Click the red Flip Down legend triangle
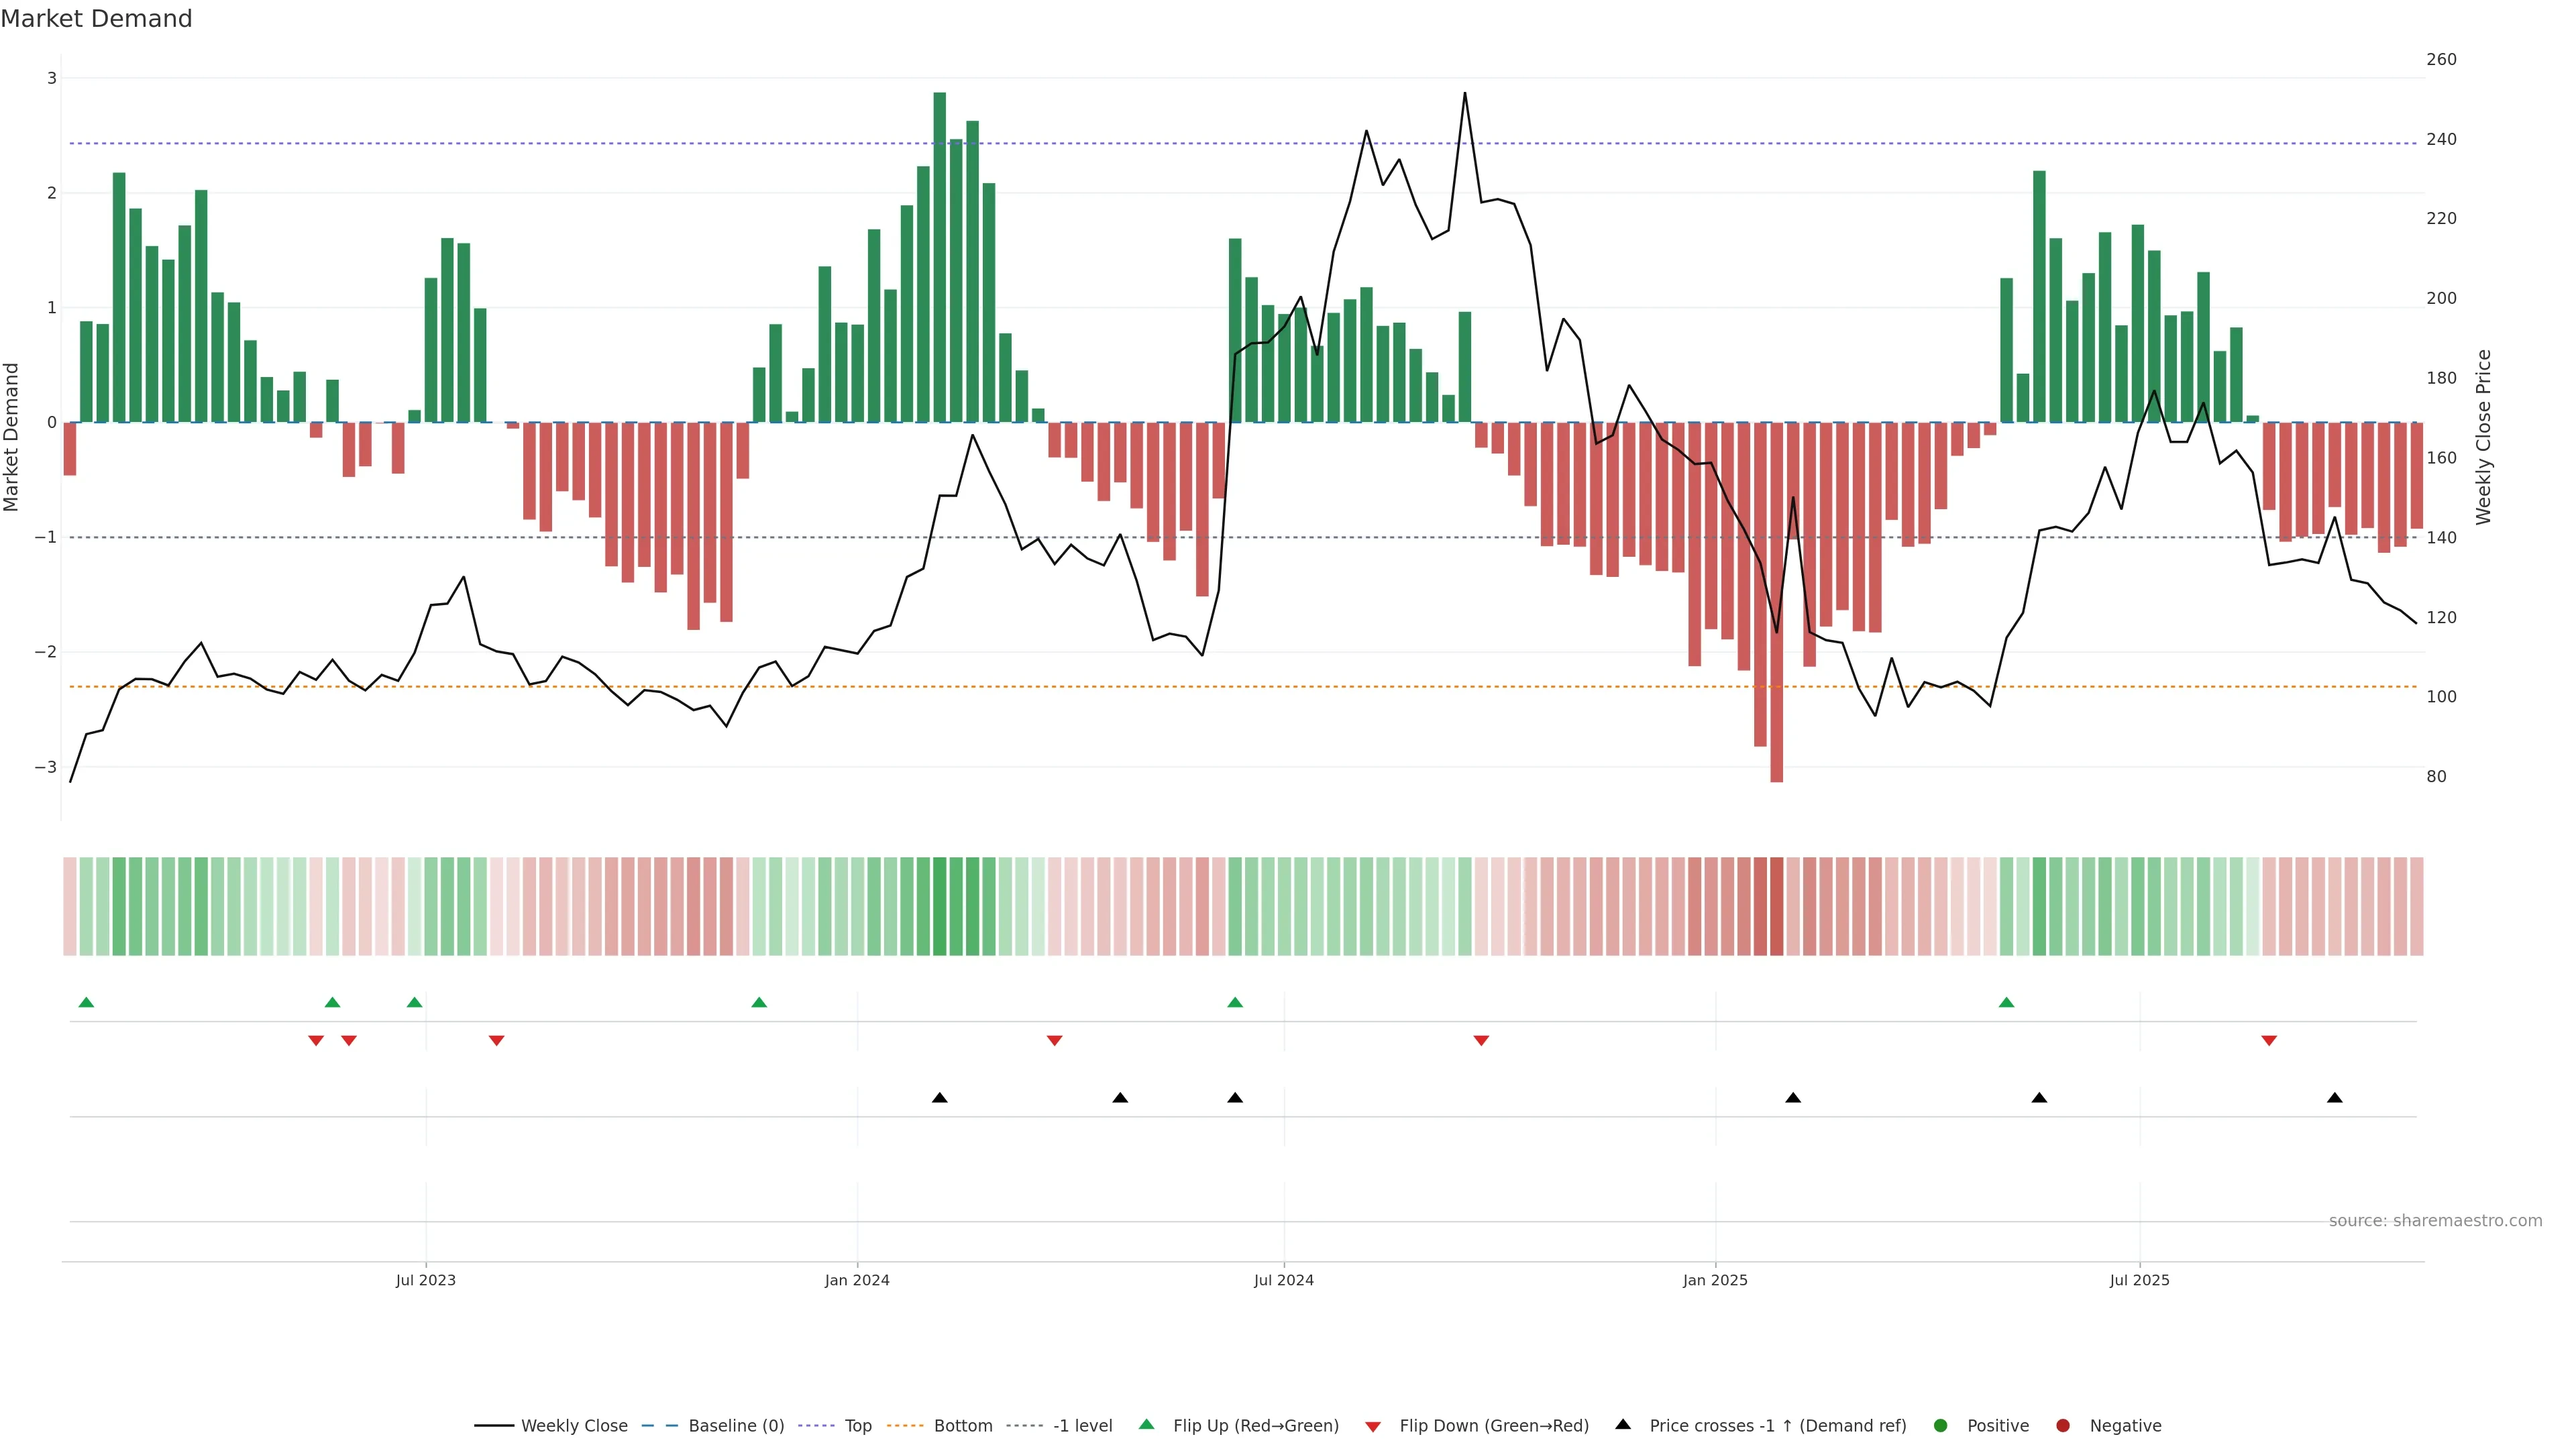This screenshot has height=1449, width=2576. point(1373,1427)
